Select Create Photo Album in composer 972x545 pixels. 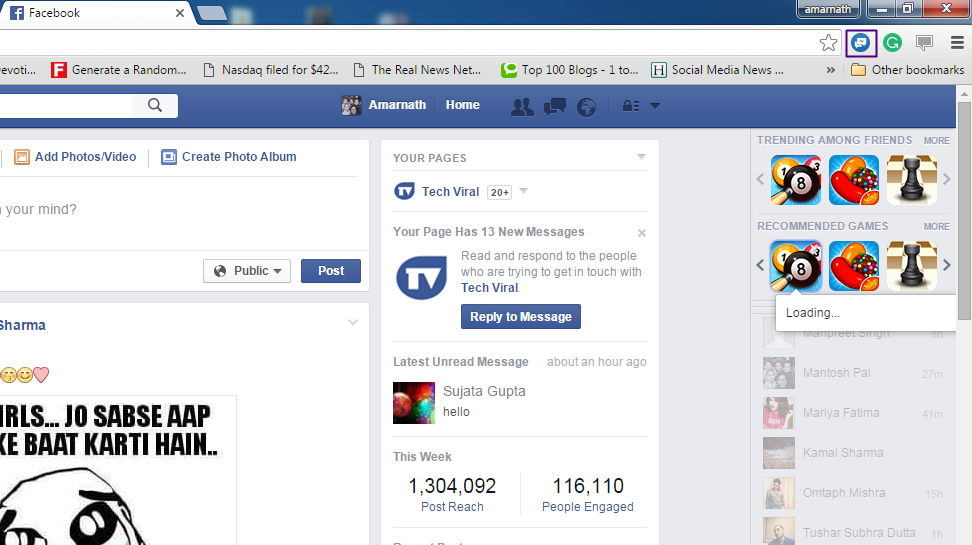click(x=229, y=157)
